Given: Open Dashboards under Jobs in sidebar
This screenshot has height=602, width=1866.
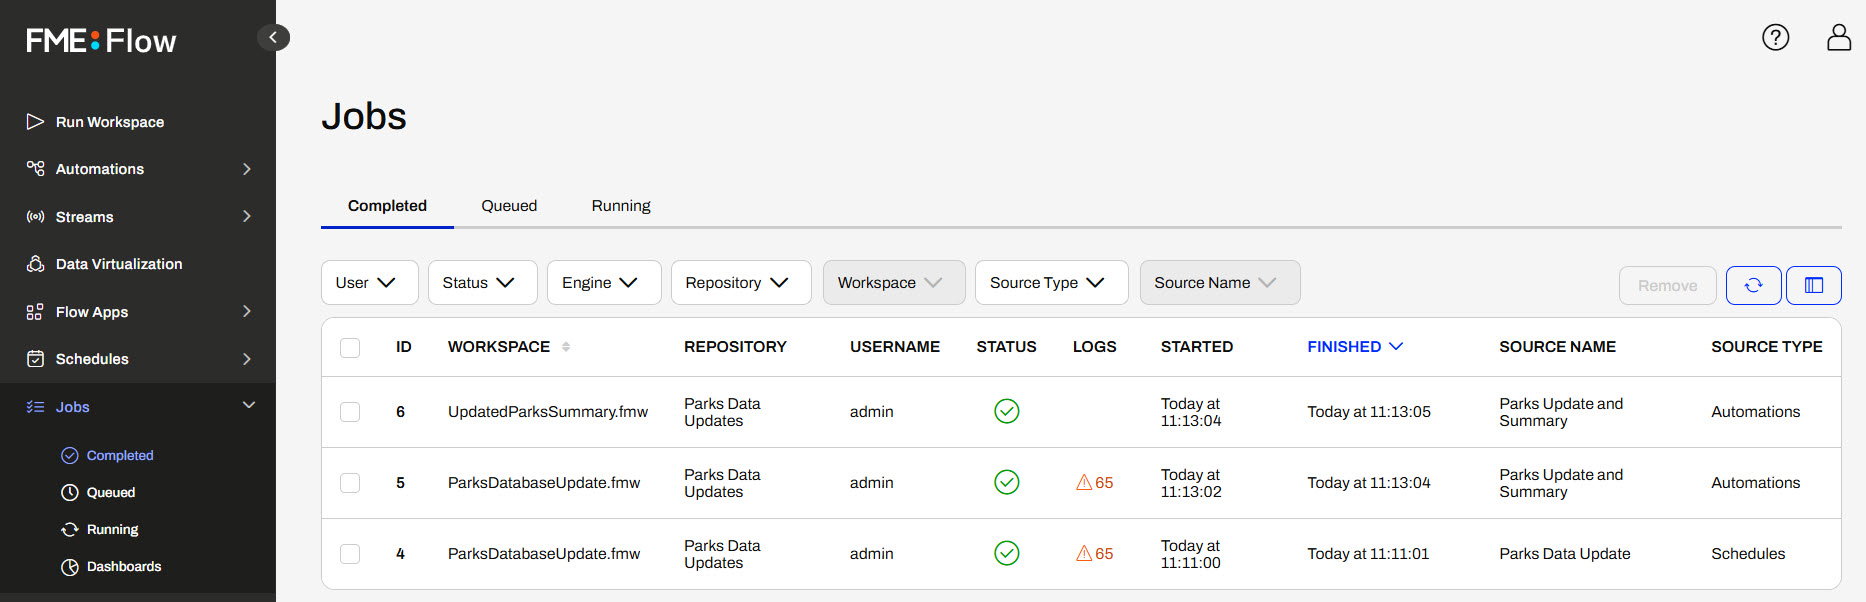Looking at the screenshot, I should pyautogui.click(x=123, y=567).
